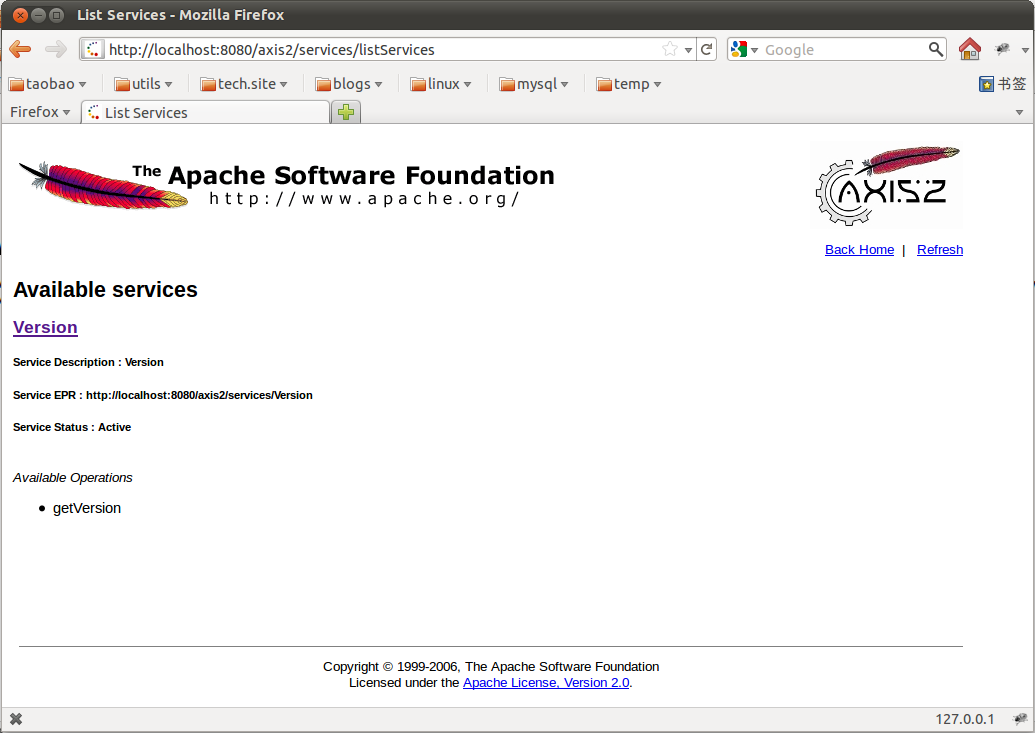Click the search magnifier icon

click(x=936, y=49)
